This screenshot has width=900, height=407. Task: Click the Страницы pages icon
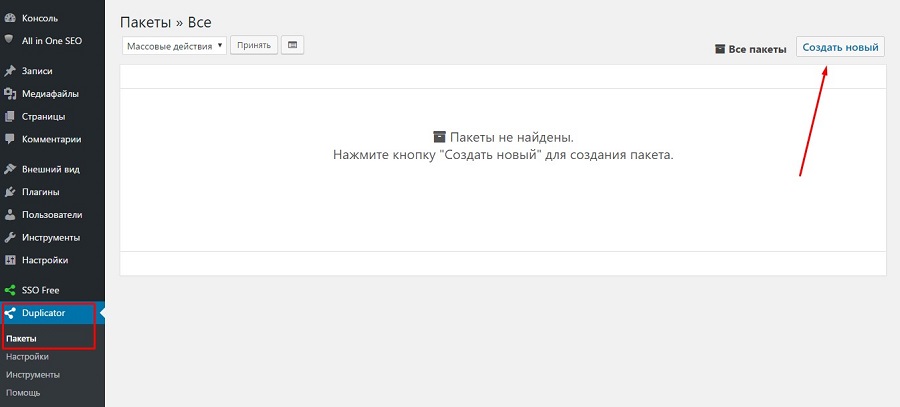[9, 117]
